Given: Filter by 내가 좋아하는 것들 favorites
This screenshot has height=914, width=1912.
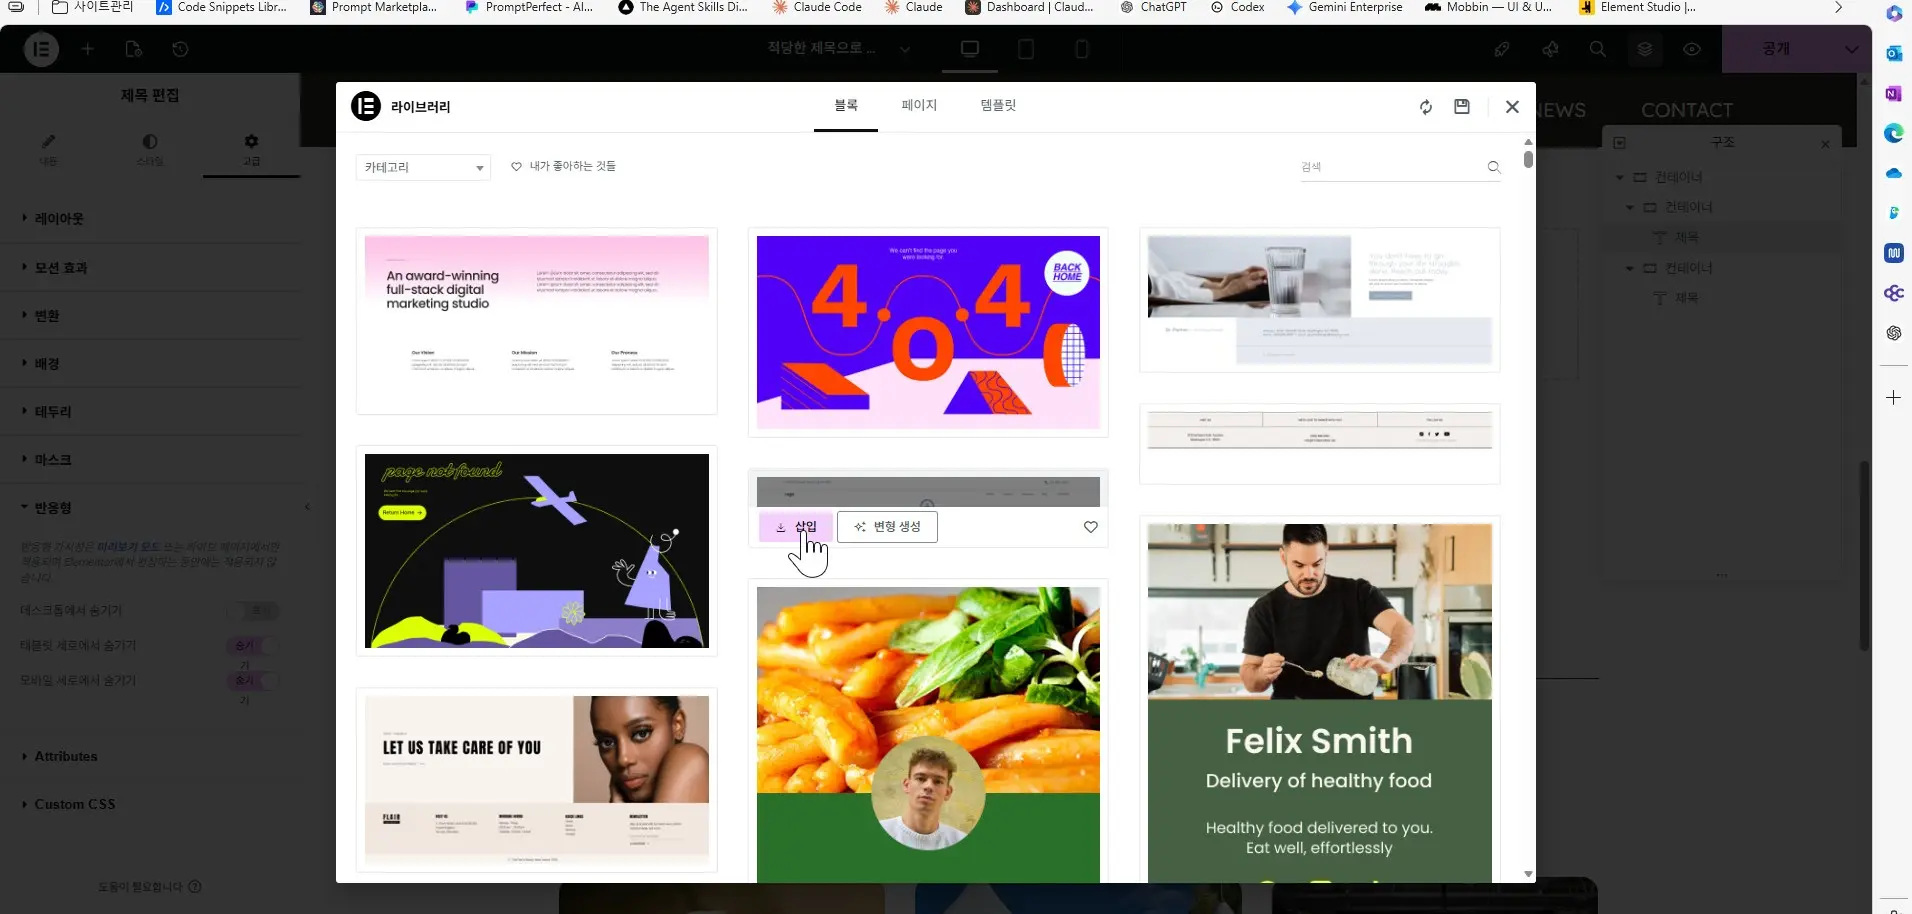Looking at the screenshot, I should tap(564, 167).
